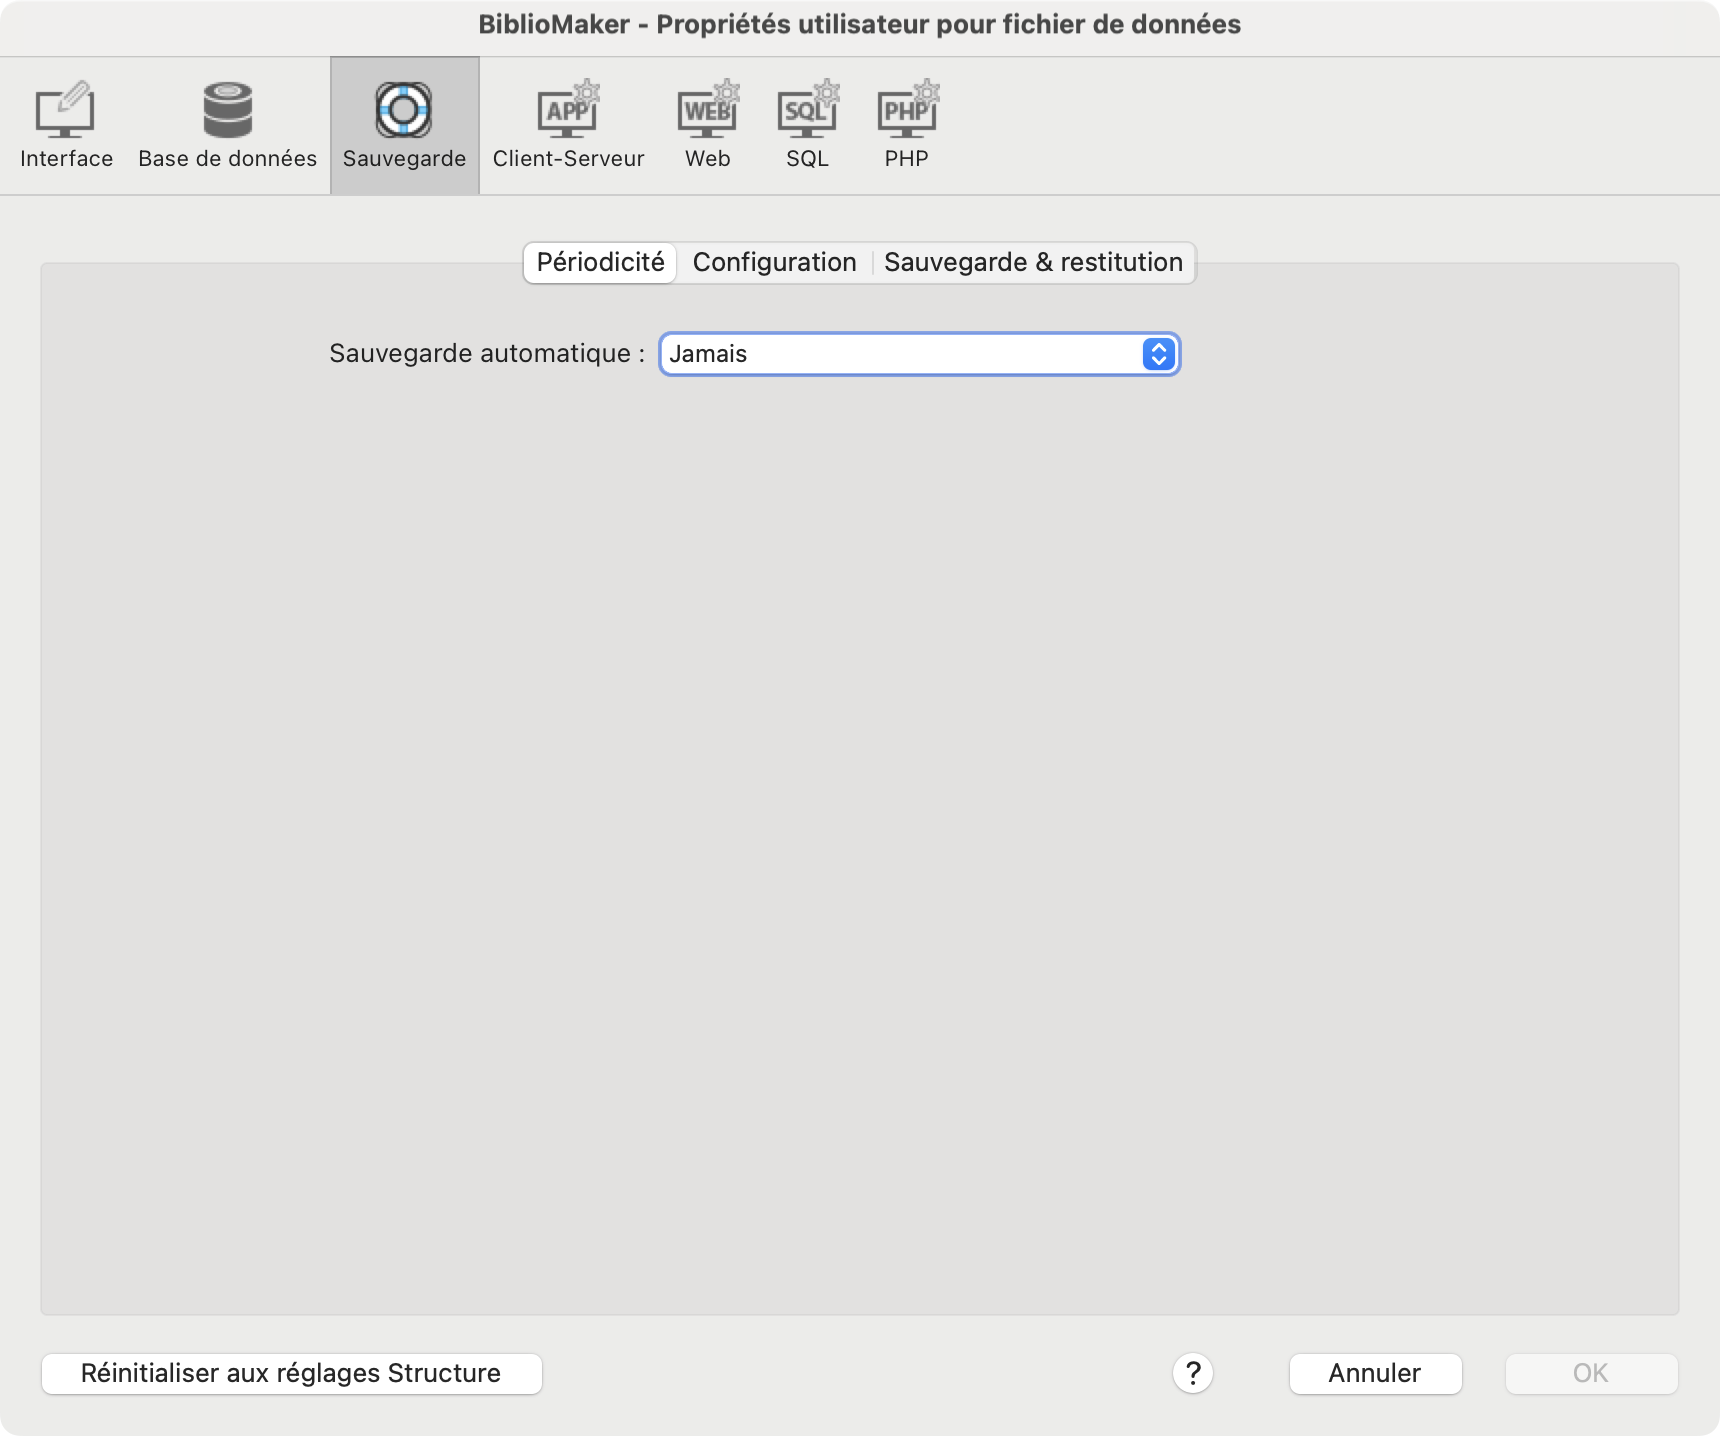Click the OK button

(x=1591, y=1373)
